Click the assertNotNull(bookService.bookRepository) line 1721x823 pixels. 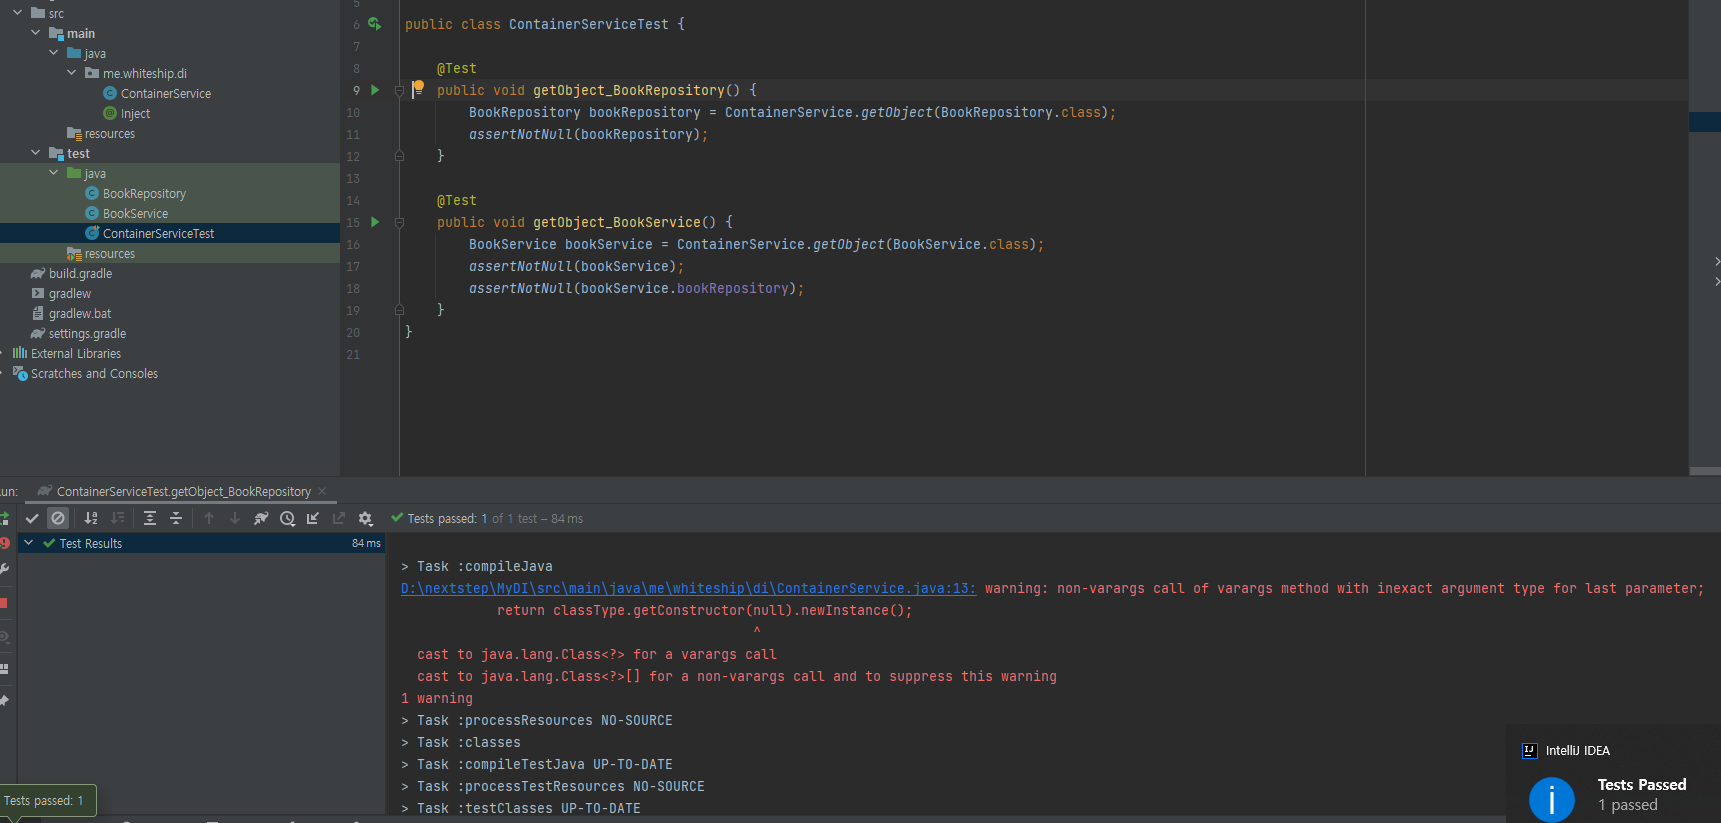pos(636,288)
